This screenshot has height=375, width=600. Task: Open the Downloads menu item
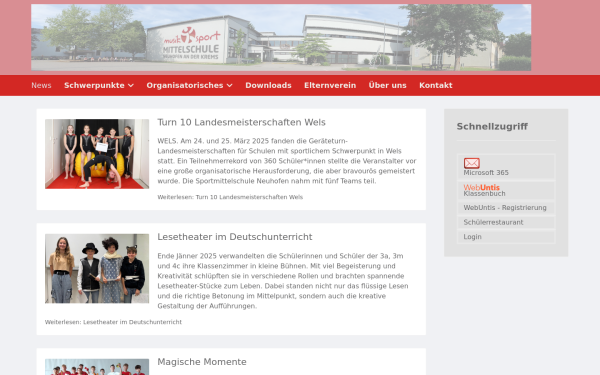coord(268,85)
